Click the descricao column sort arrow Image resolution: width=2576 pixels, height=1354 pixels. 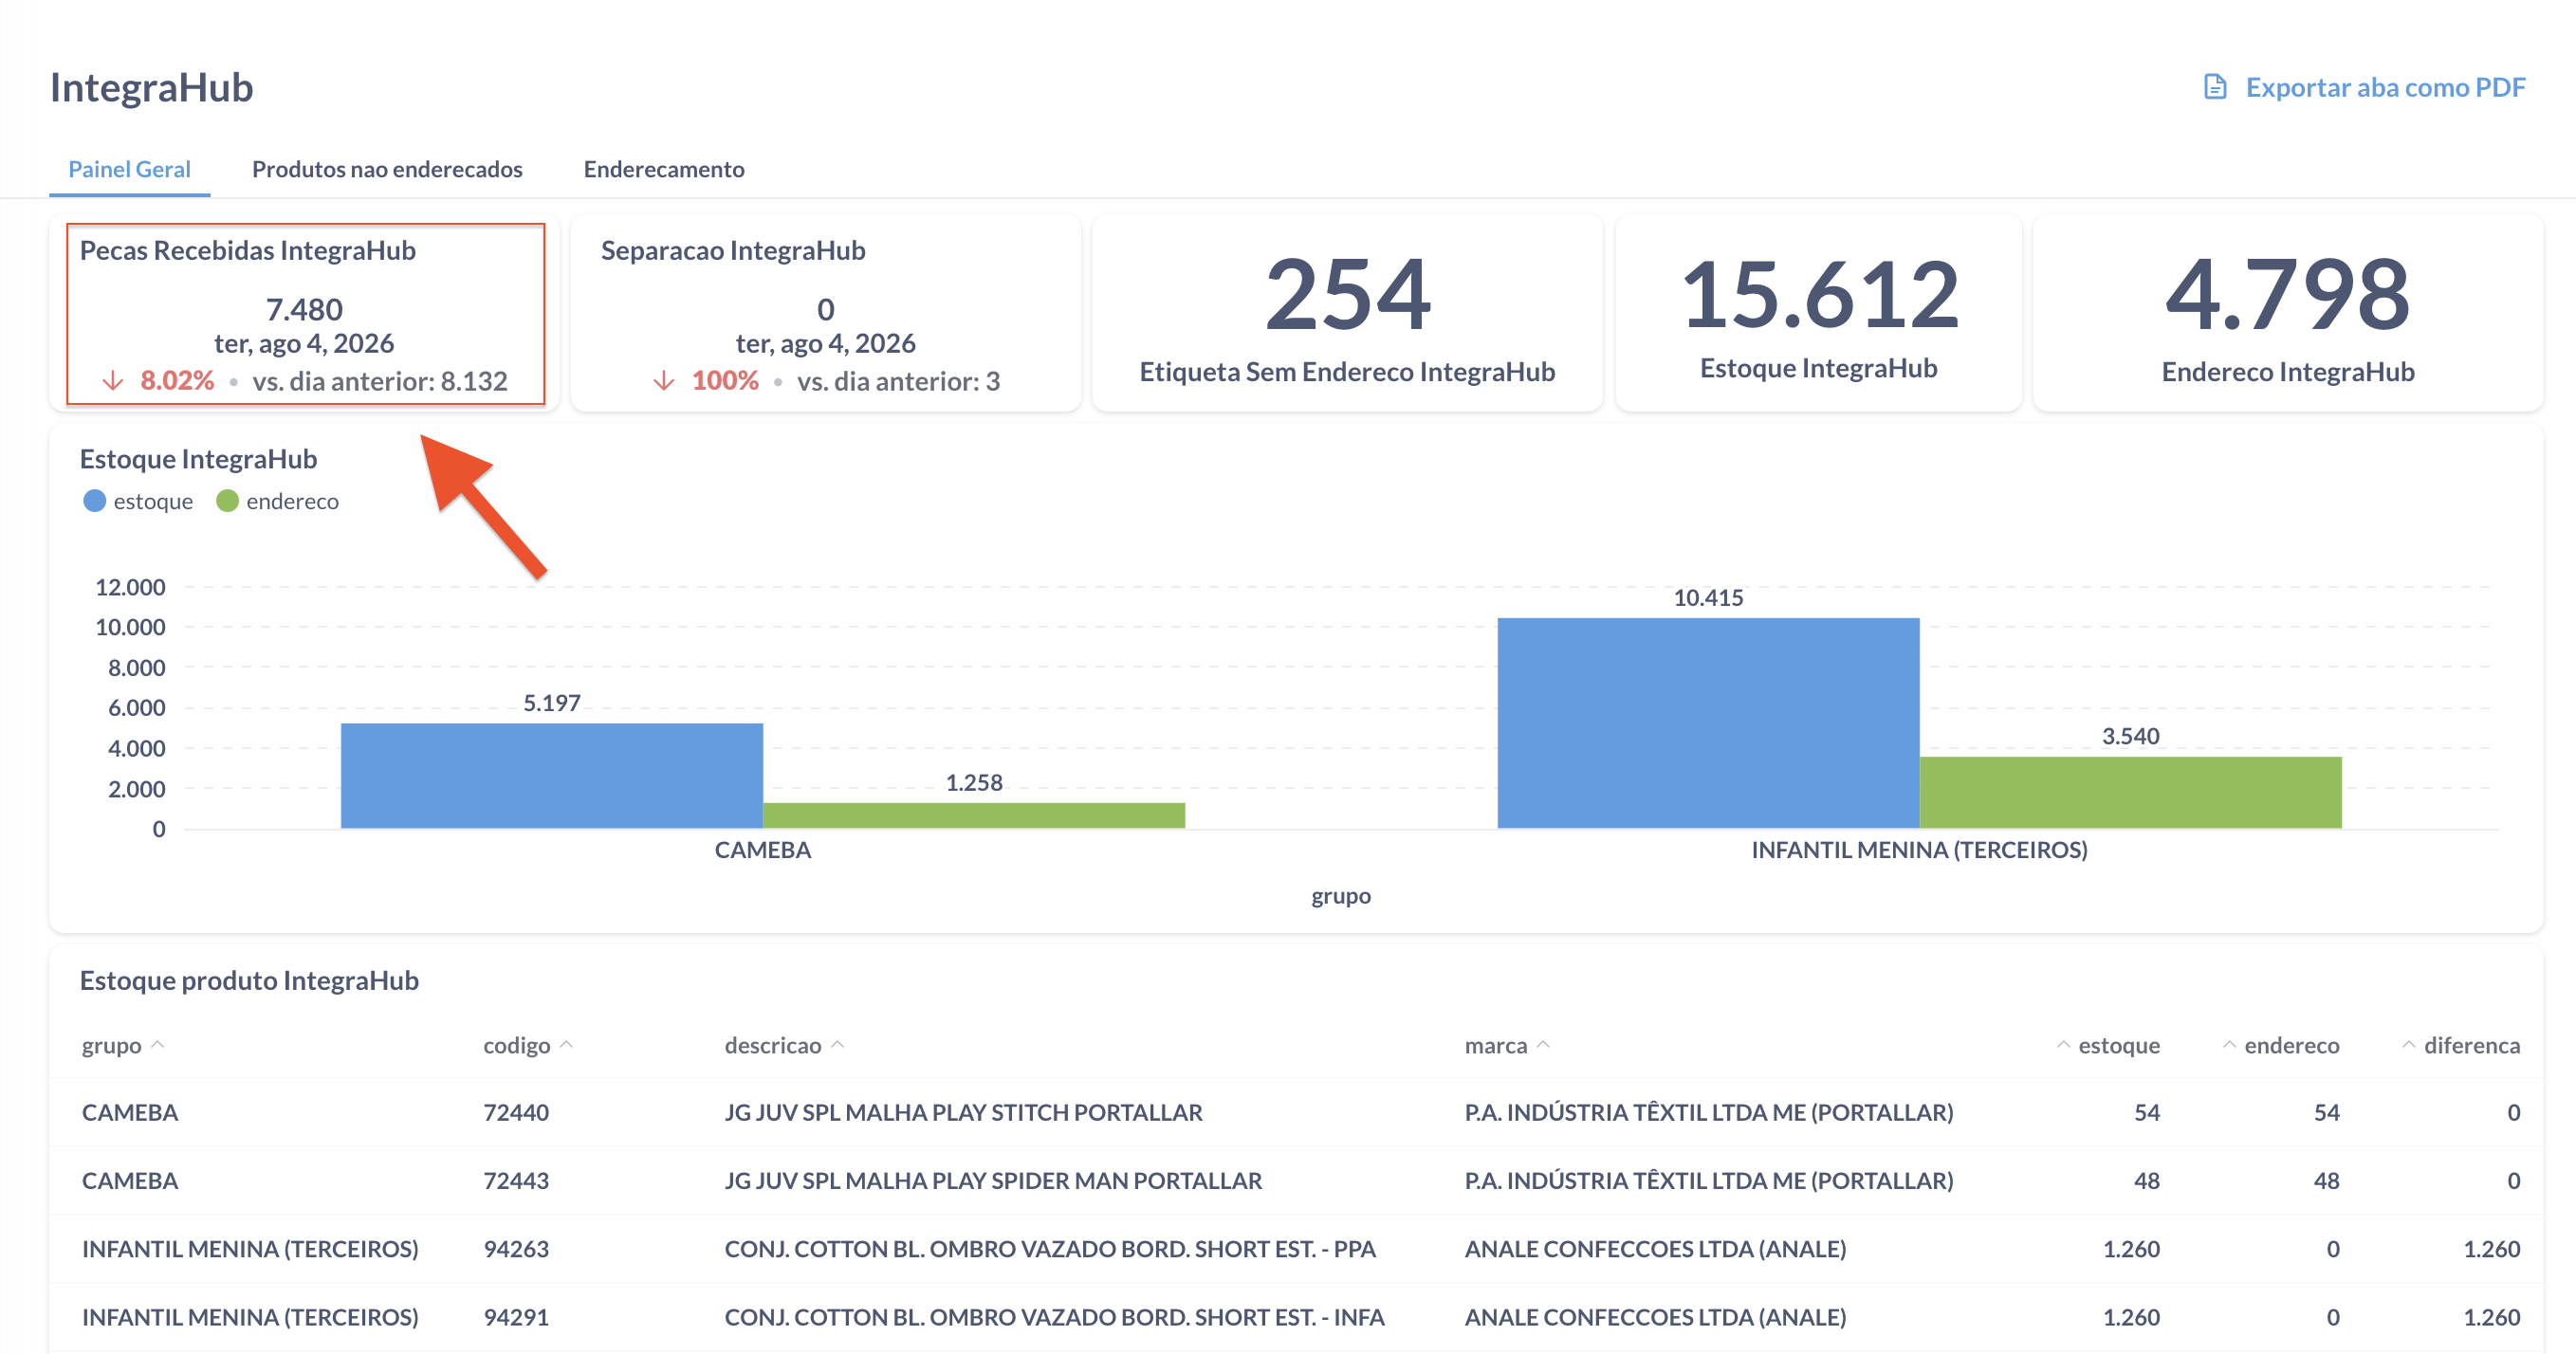(838, 1045)
